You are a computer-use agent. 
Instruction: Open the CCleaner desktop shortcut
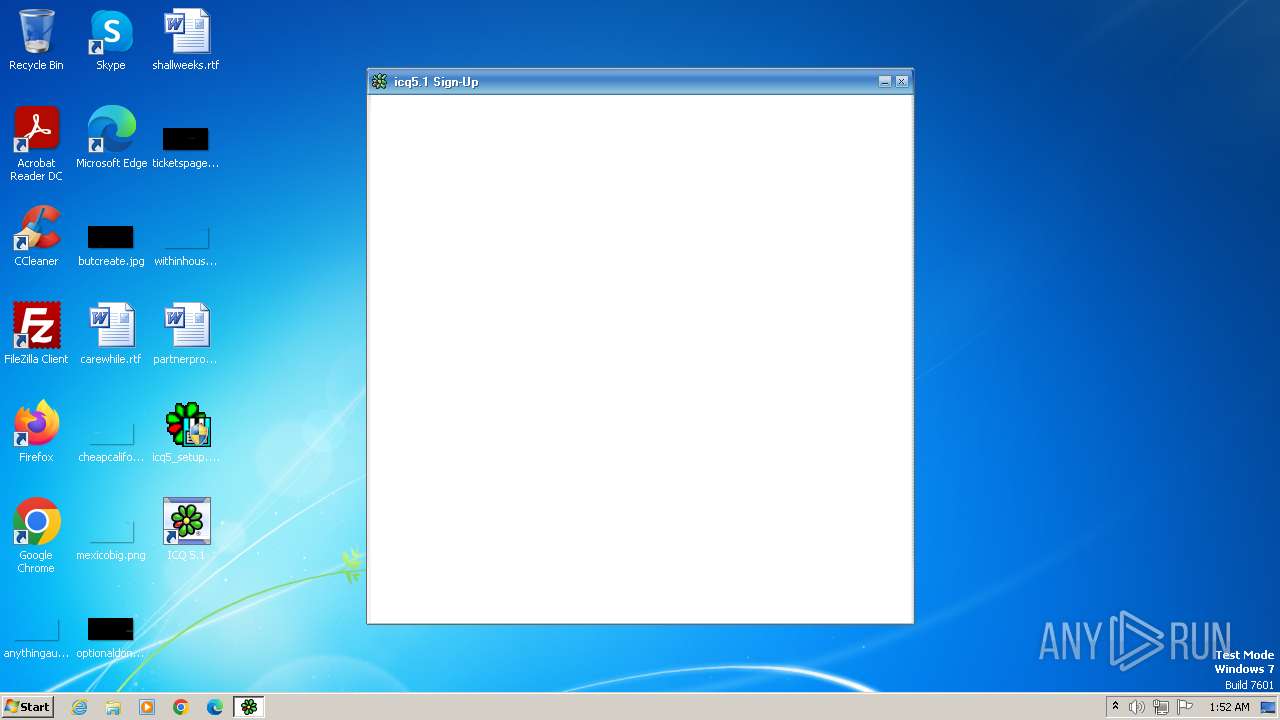point(36,236)
